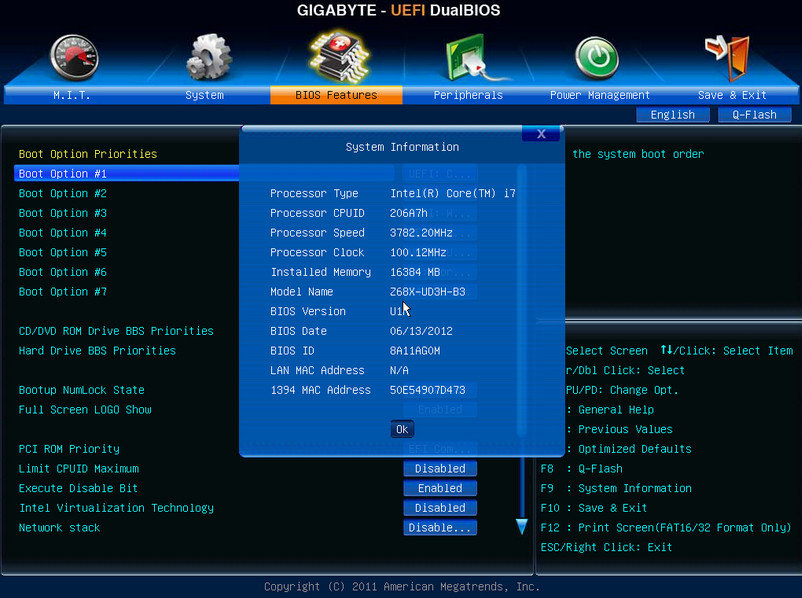Click Model Name value Z68X-UD3H-B3
The width and height of the screenshot is (802, 598).
pyautogui.click(x=428, y=292)
